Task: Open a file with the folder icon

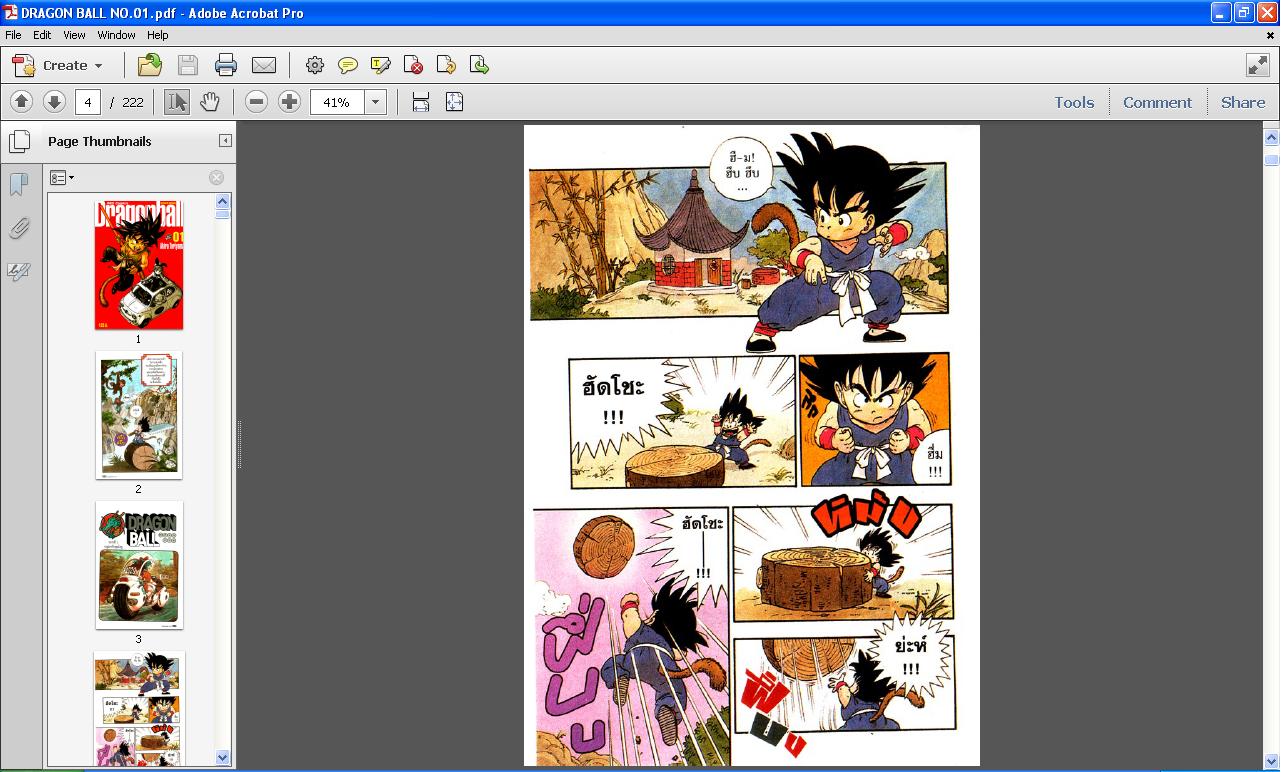Action: click(x=150, y=65)
